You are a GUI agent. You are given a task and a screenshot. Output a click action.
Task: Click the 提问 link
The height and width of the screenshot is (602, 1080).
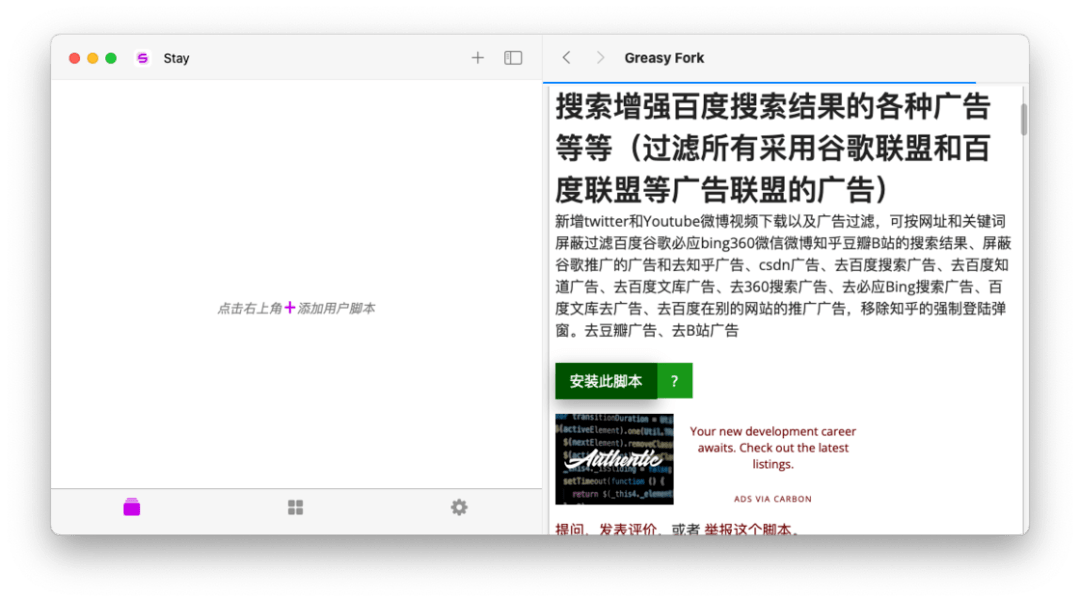click(x=570, y=529)
